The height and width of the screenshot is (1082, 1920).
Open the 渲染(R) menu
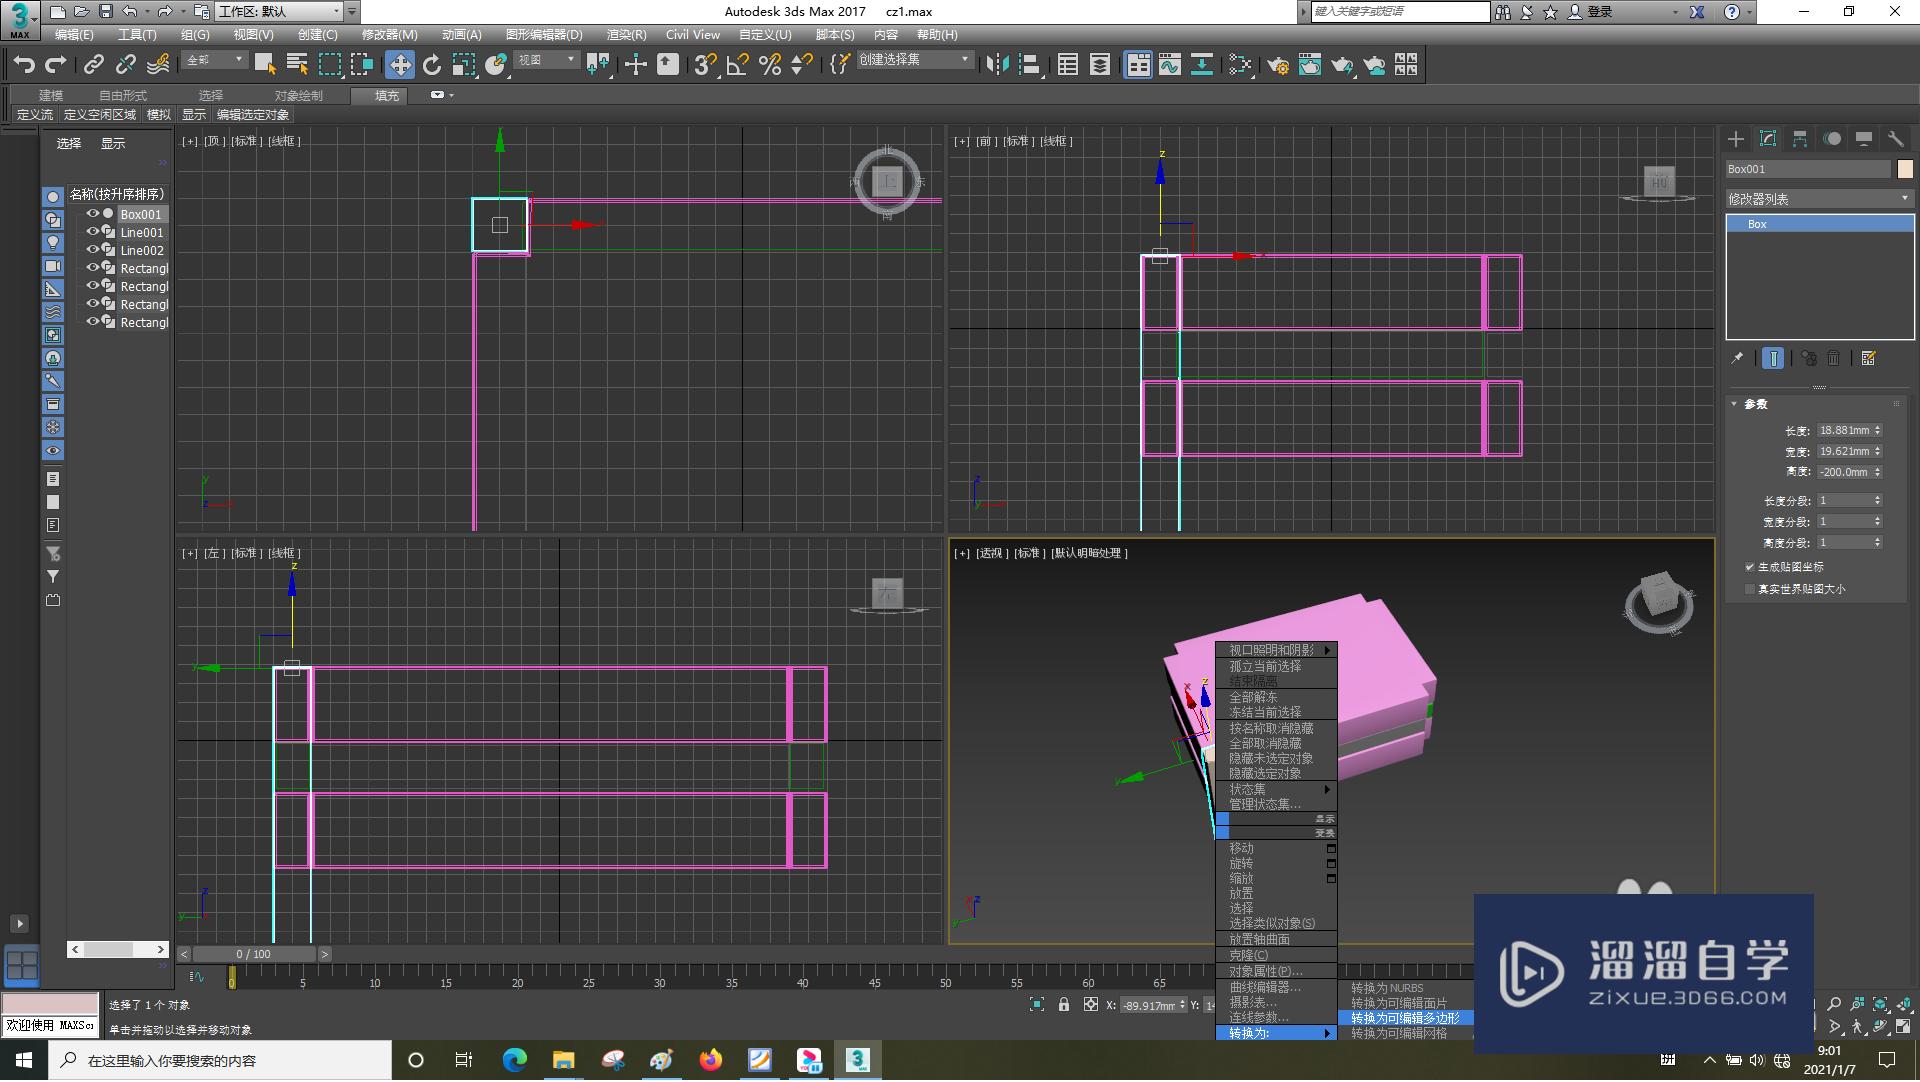pos(627,35)
